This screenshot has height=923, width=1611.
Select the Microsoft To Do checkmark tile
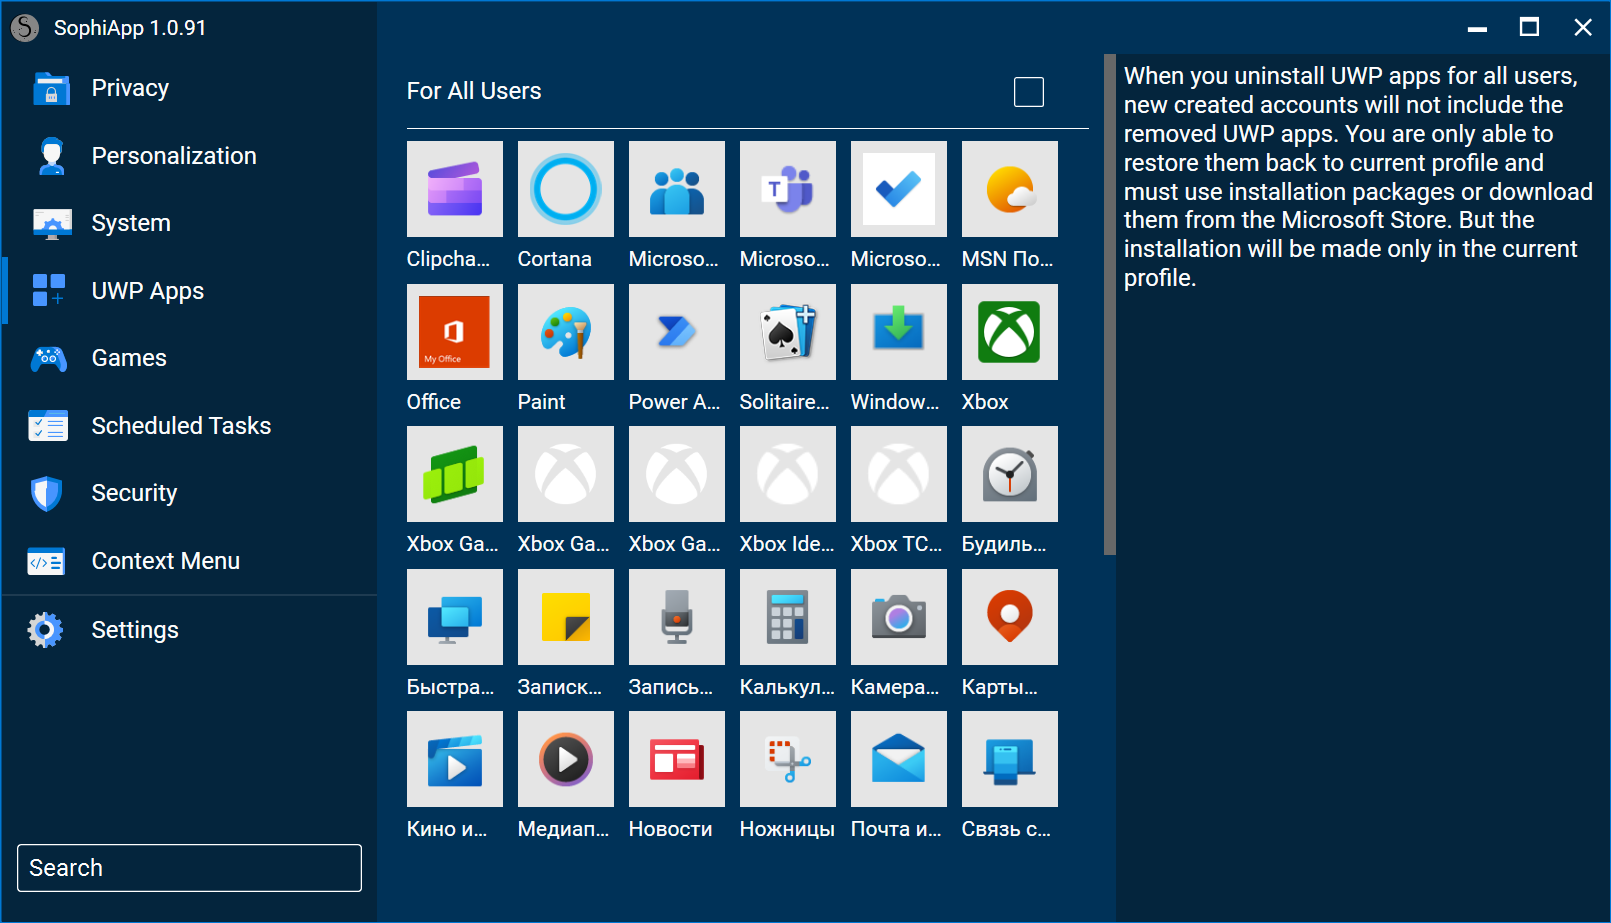[899, 189]
